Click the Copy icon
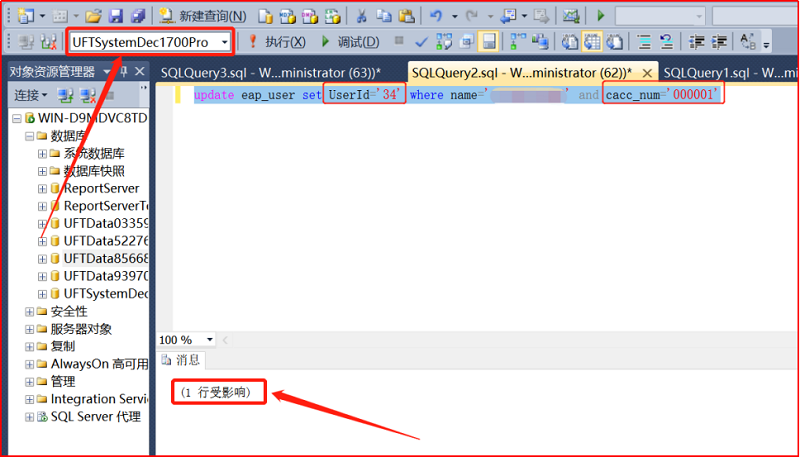This screenshot has width=800, height=457. coord(384,16)
